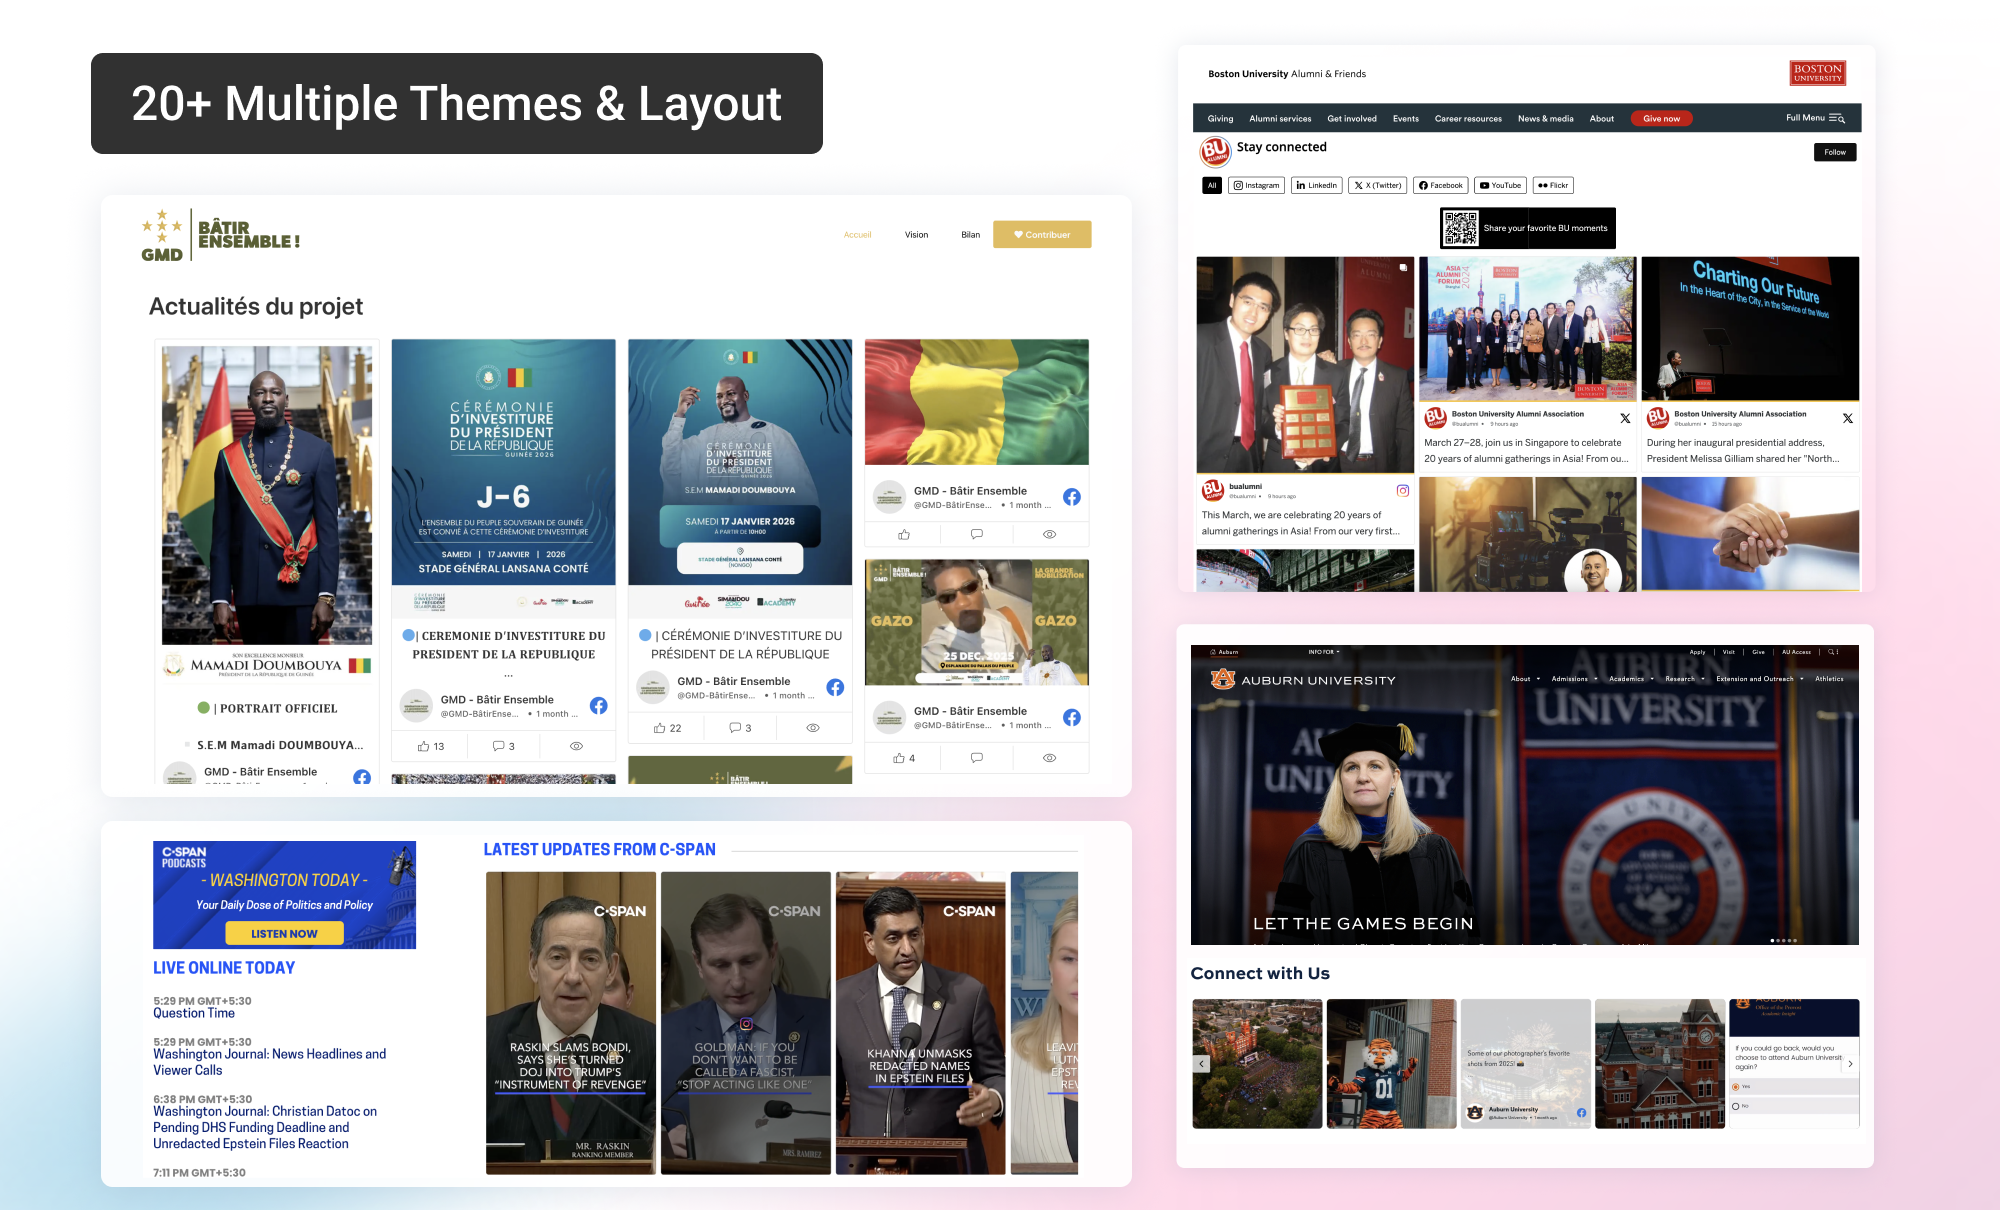Open the Full Menu expander
Image resolution: width=2000 pixels, height=1210 pixels.
coord(1815,118)
